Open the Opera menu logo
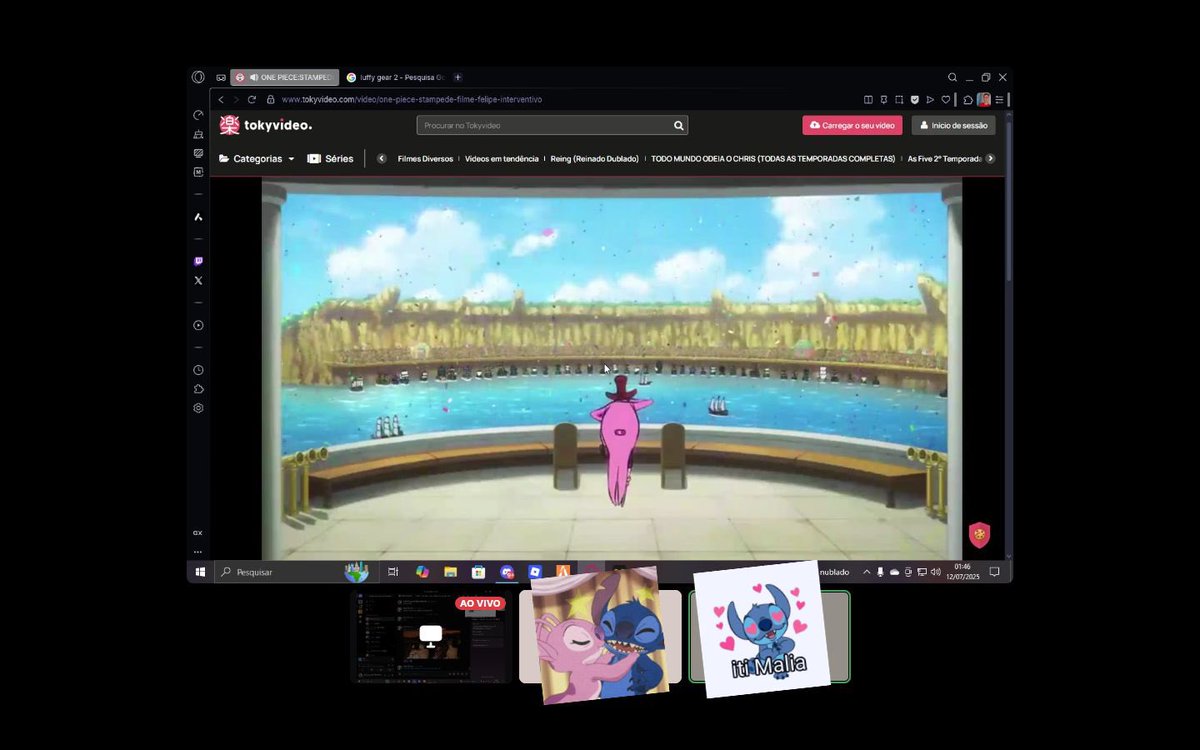 coord(198,77)
